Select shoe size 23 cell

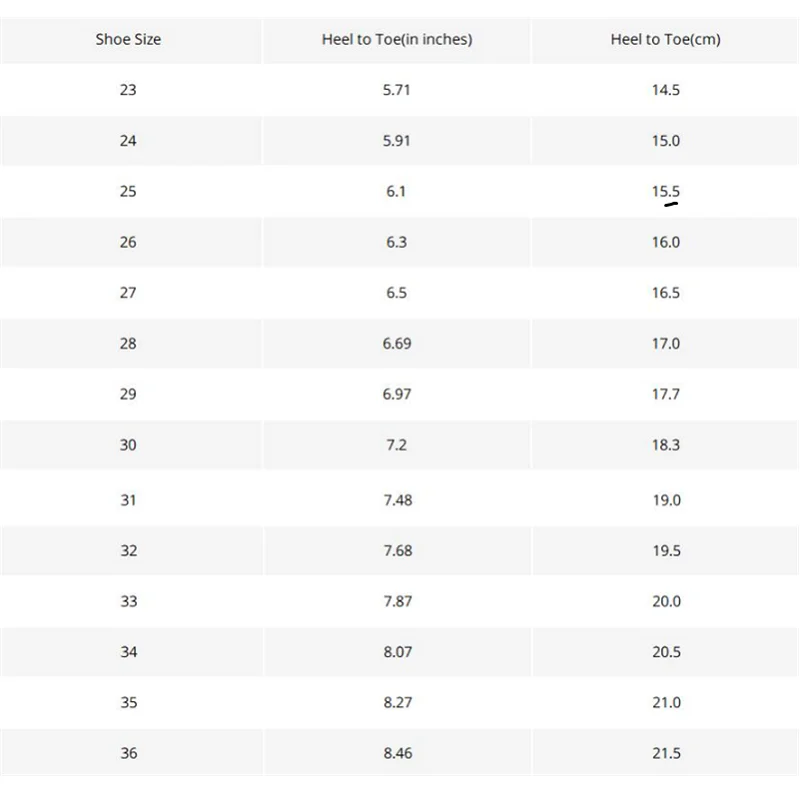click(128, 90)
